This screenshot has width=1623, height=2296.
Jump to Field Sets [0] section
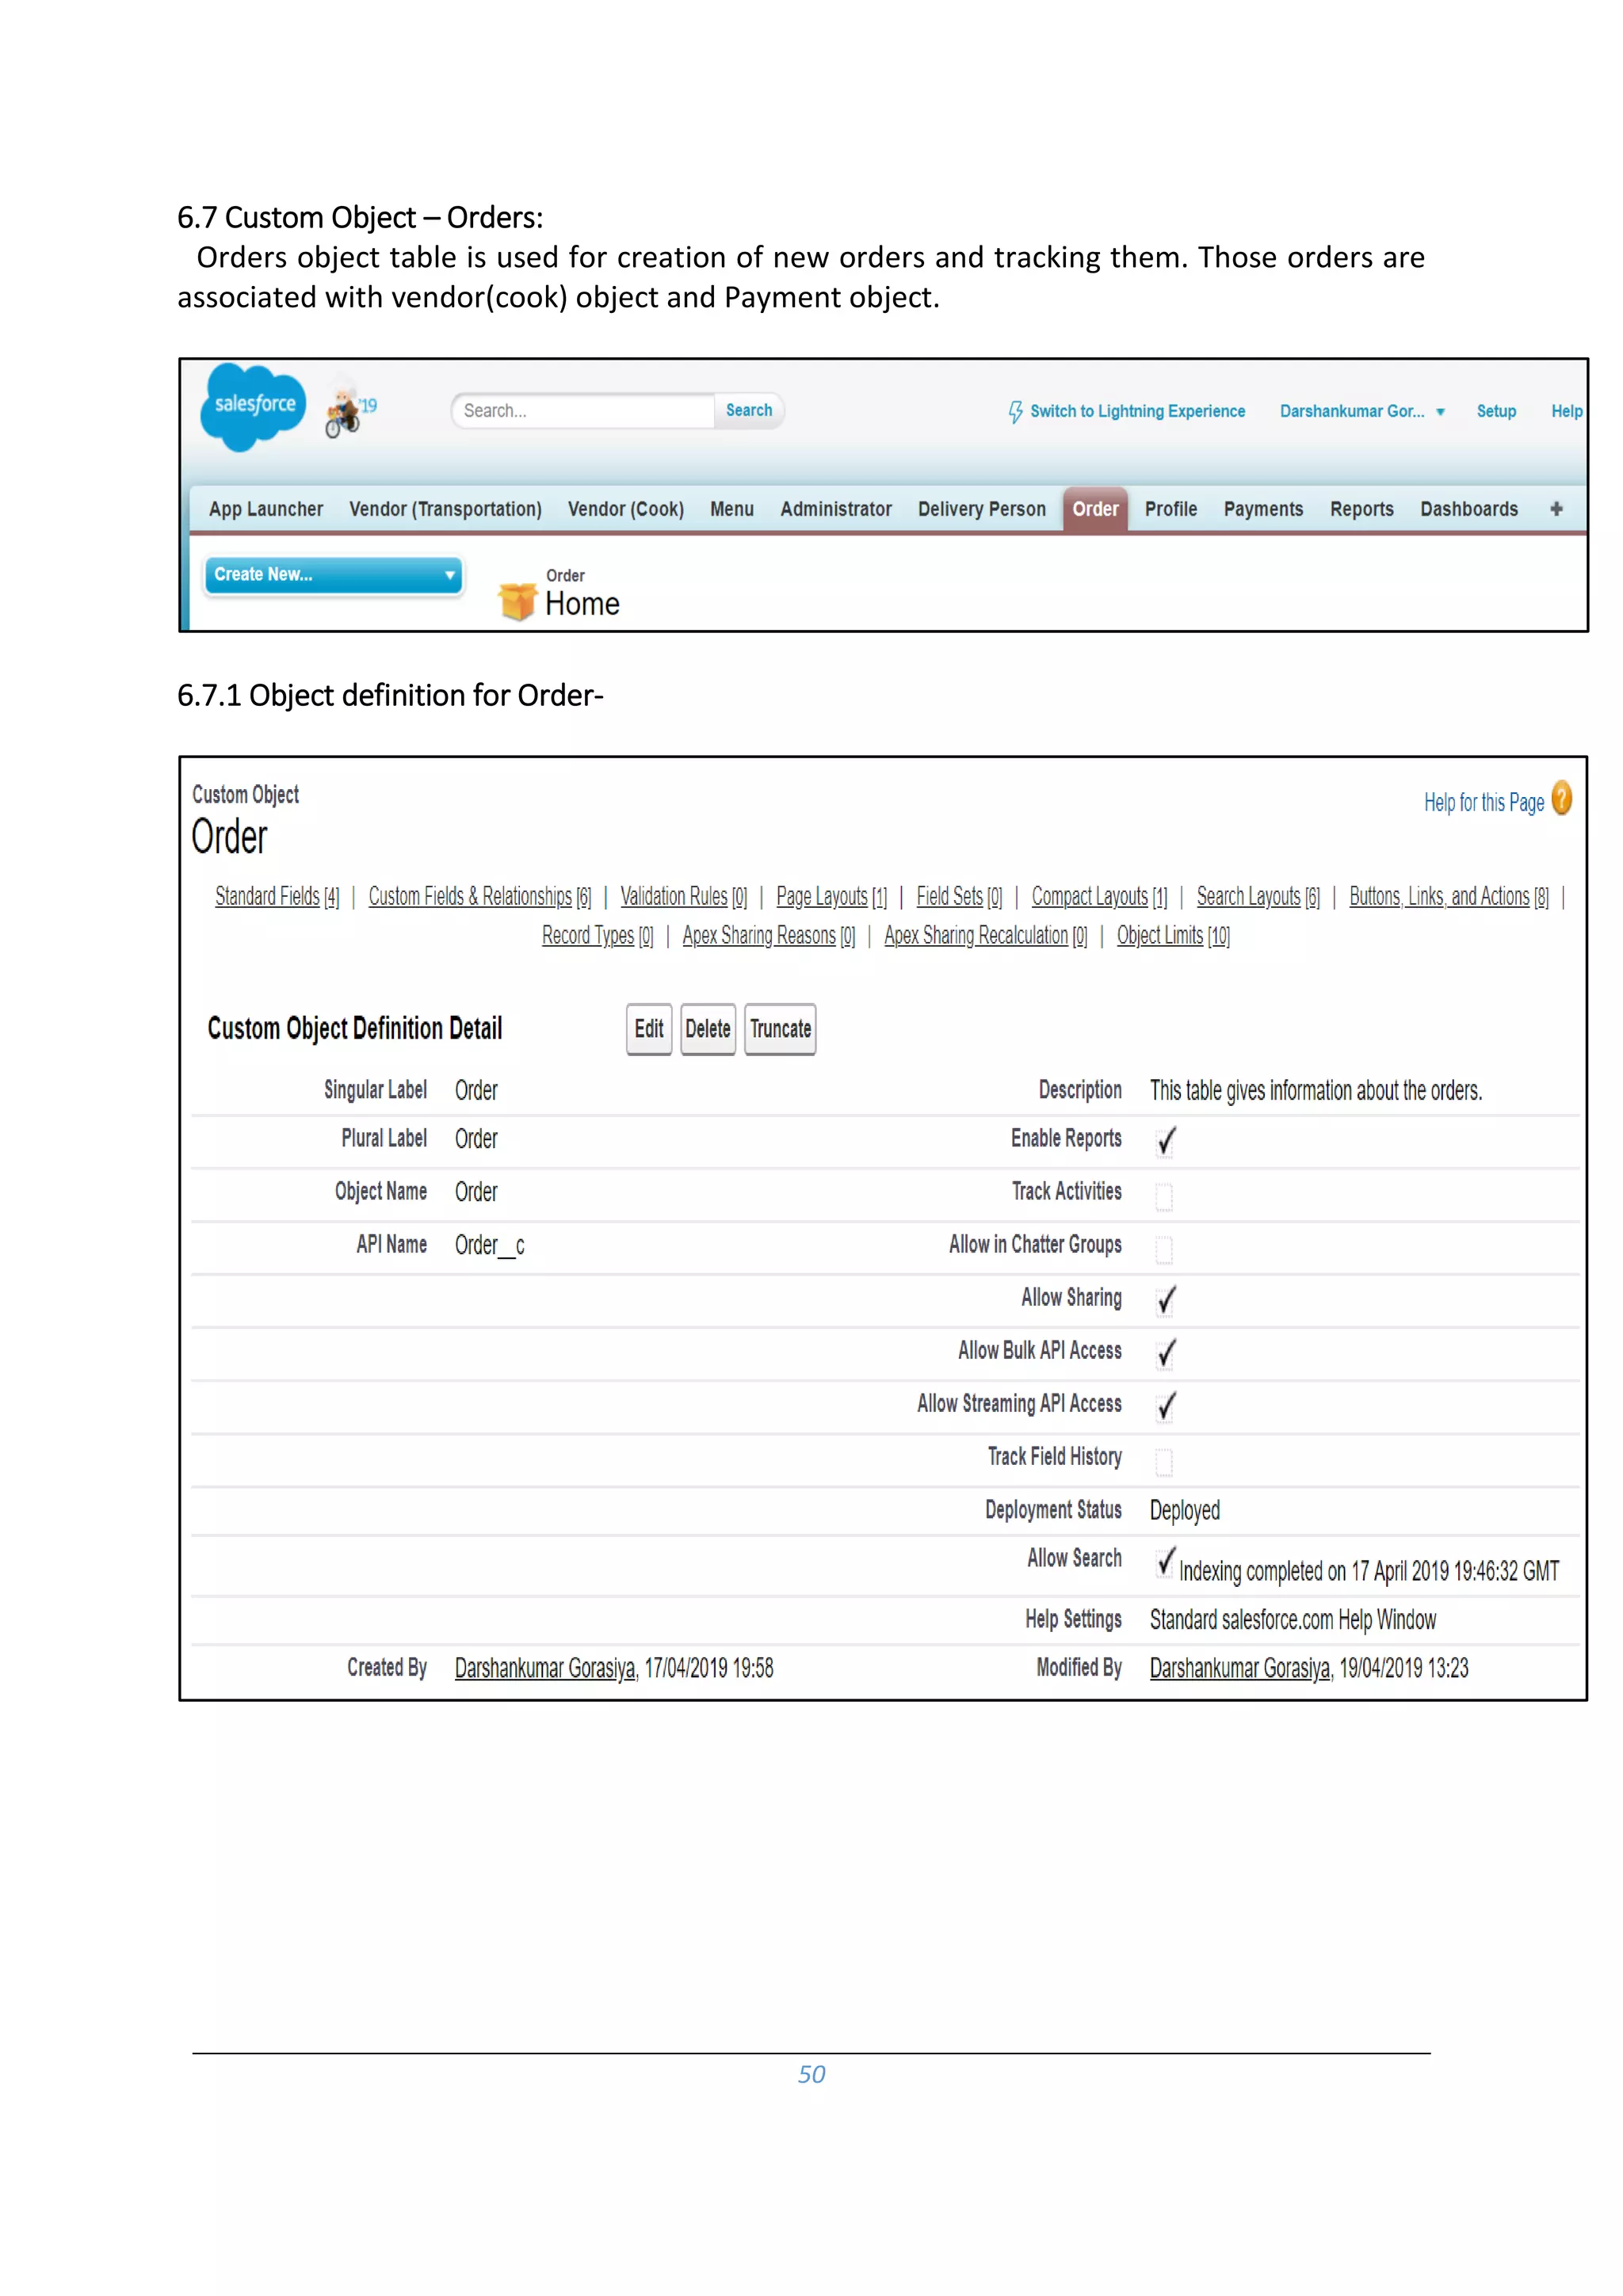[959, 896]
